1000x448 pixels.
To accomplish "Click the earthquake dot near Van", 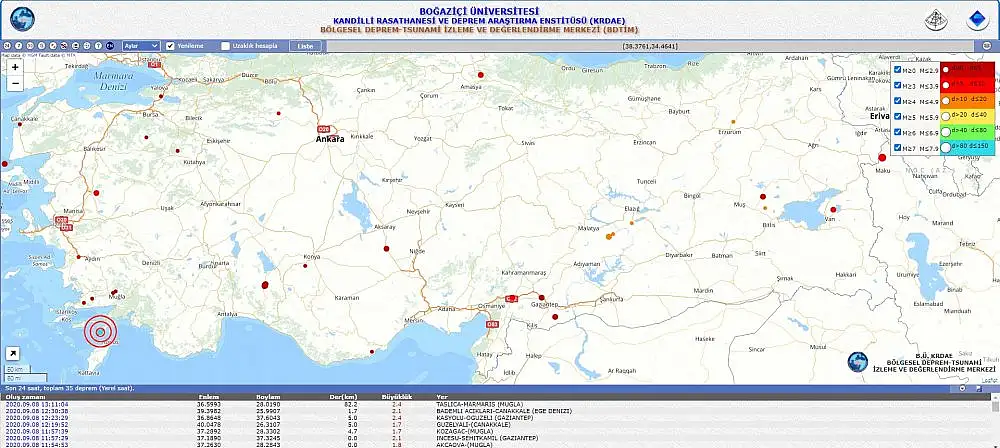I will tap(833, 209).
